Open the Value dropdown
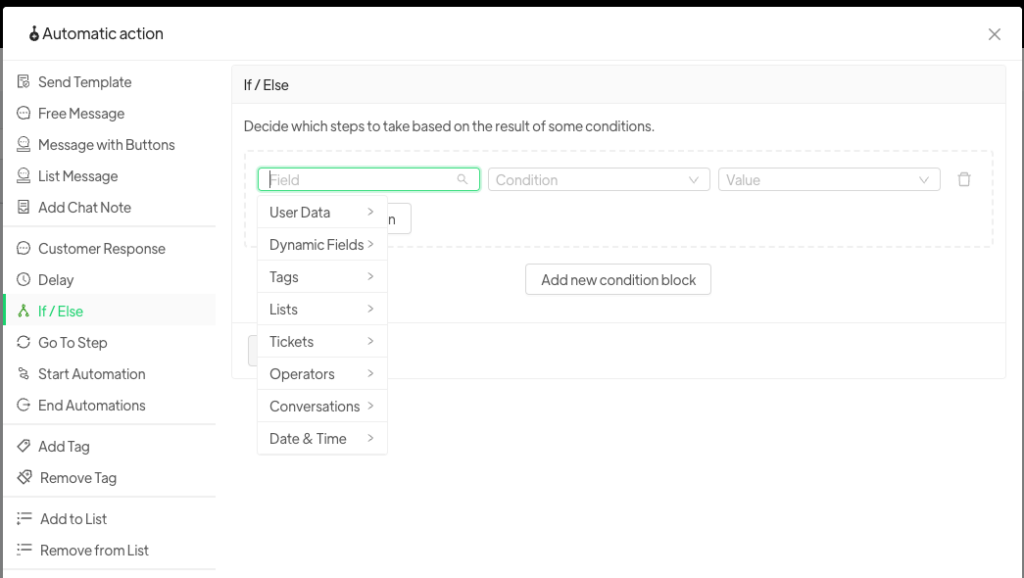The width and height of the screenshot is (1024, 578). (828, 180)
